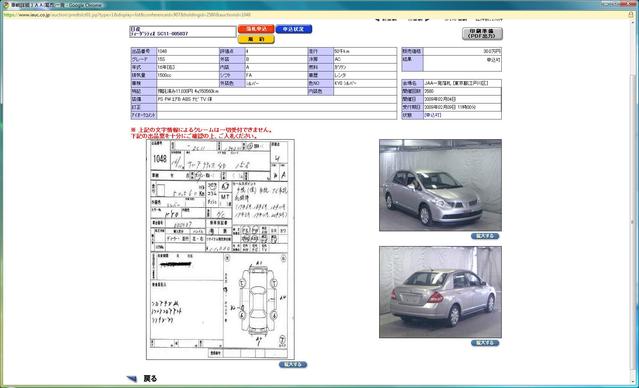
Task: Enlarge the front view car photo
Action: [x=485, y=236]
